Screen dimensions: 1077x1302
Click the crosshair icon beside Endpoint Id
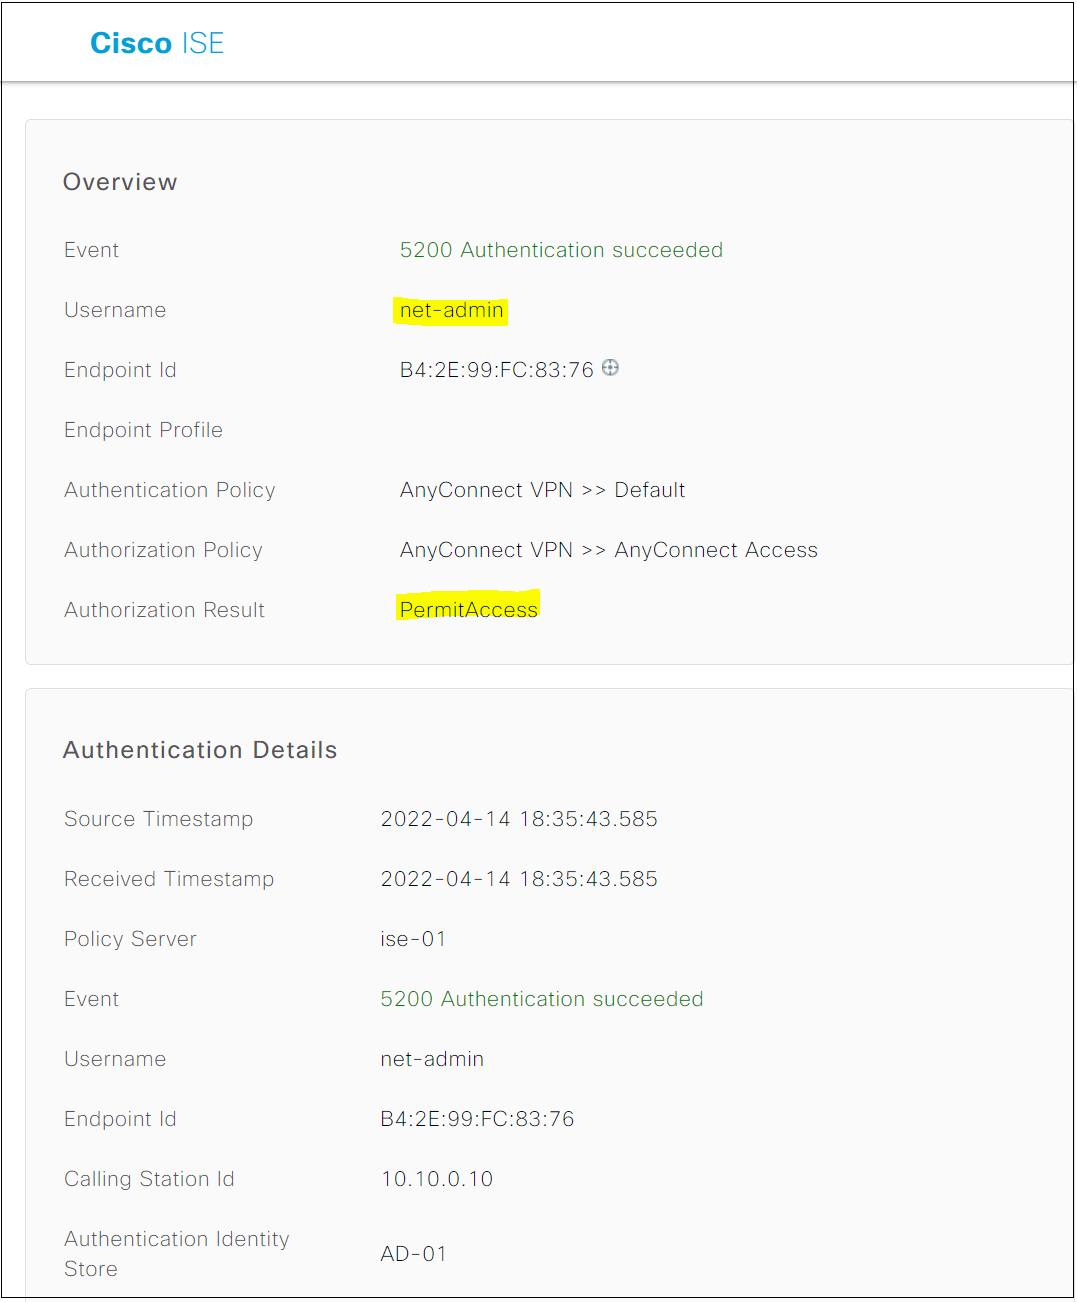(610, 368)
